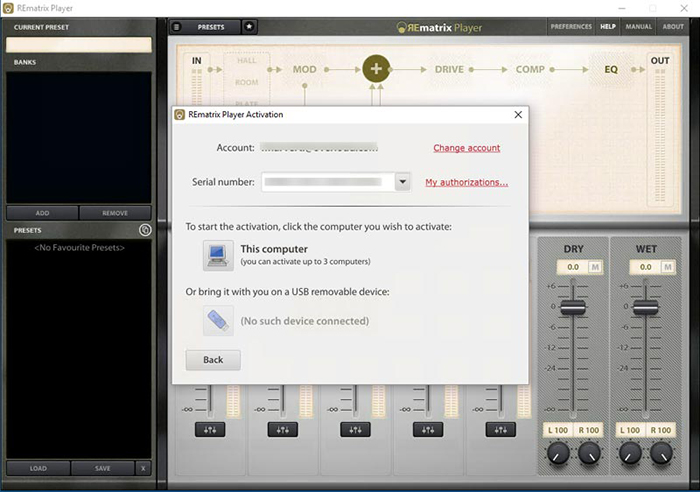The image size is (700, 492).
Task: Click the DRY right pan knob
Action: (x=589, y=453)
